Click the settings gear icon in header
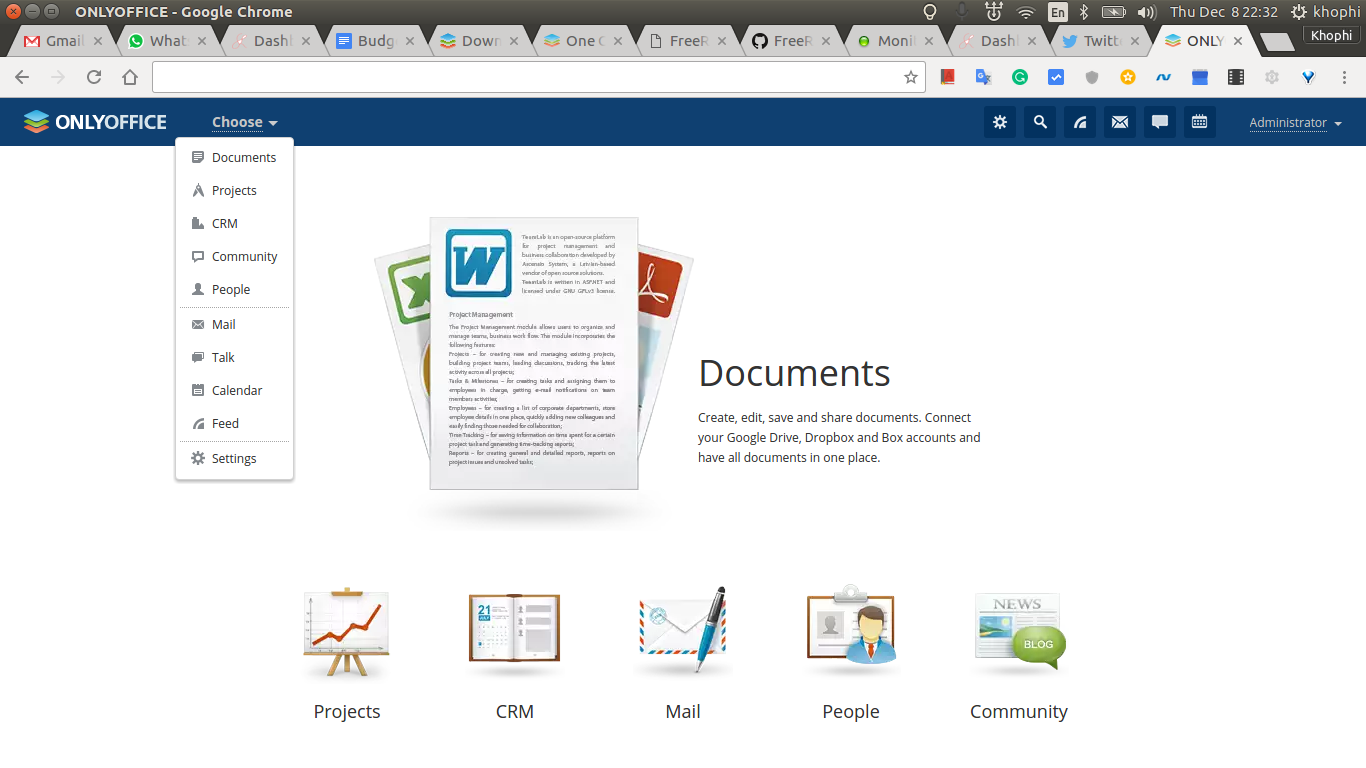The height and width of the screenshot is (768, 1366). pyautogui.click(x=999, y=122)
